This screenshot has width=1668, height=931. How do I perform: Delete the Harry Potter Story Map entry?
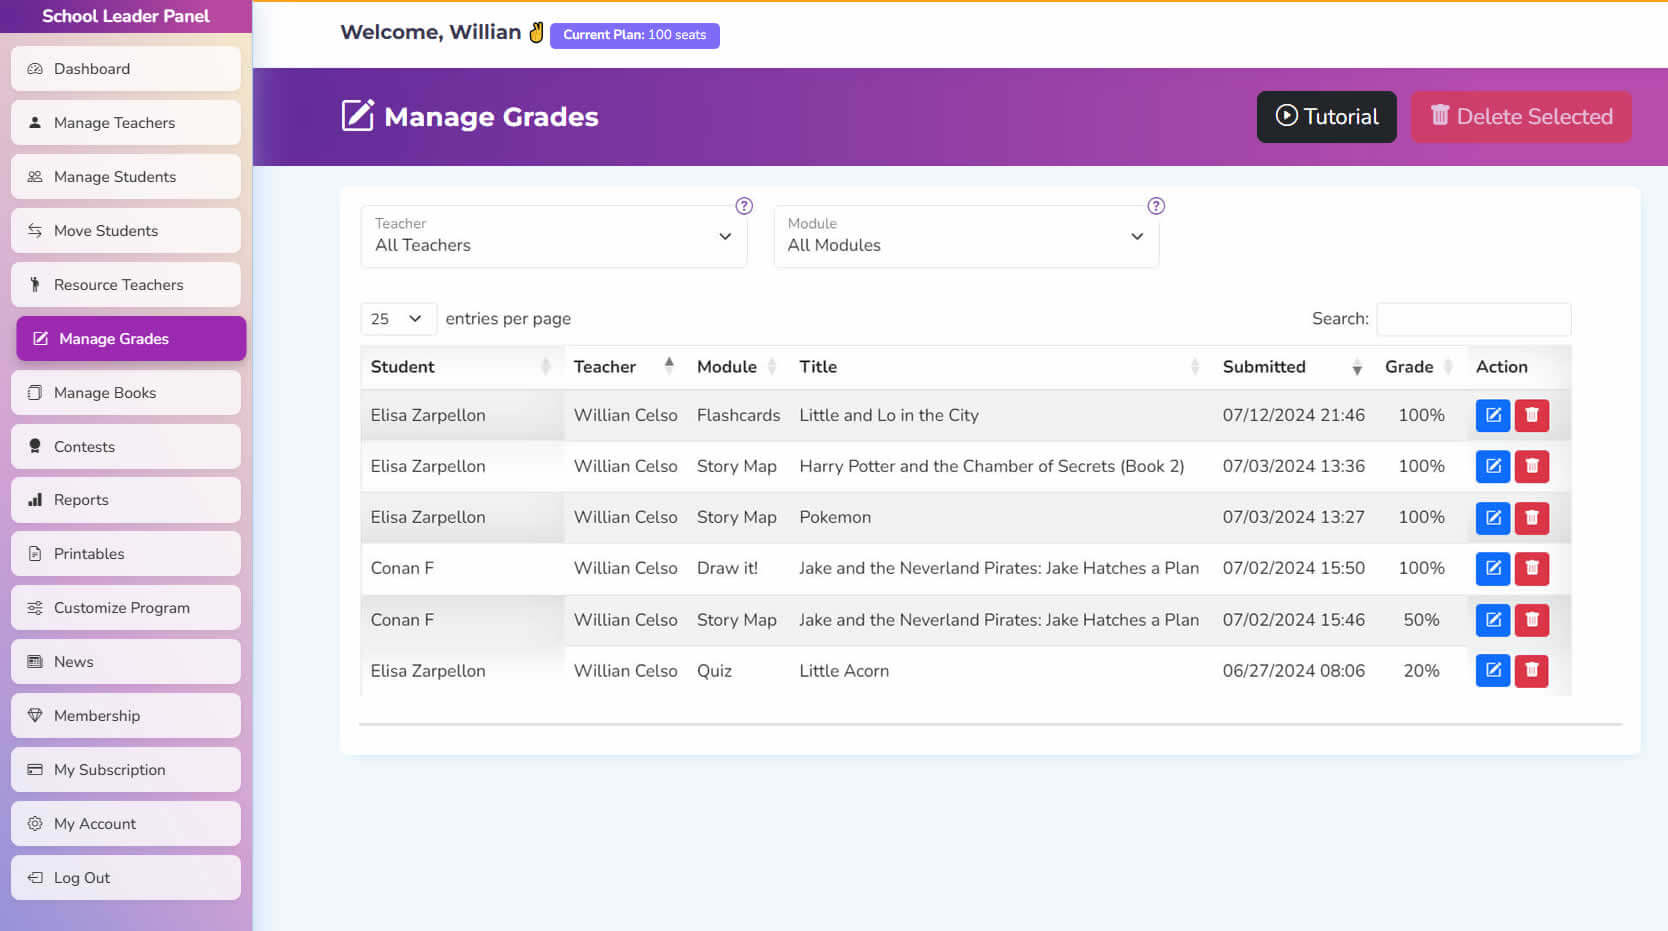(x=1531, y=466)
